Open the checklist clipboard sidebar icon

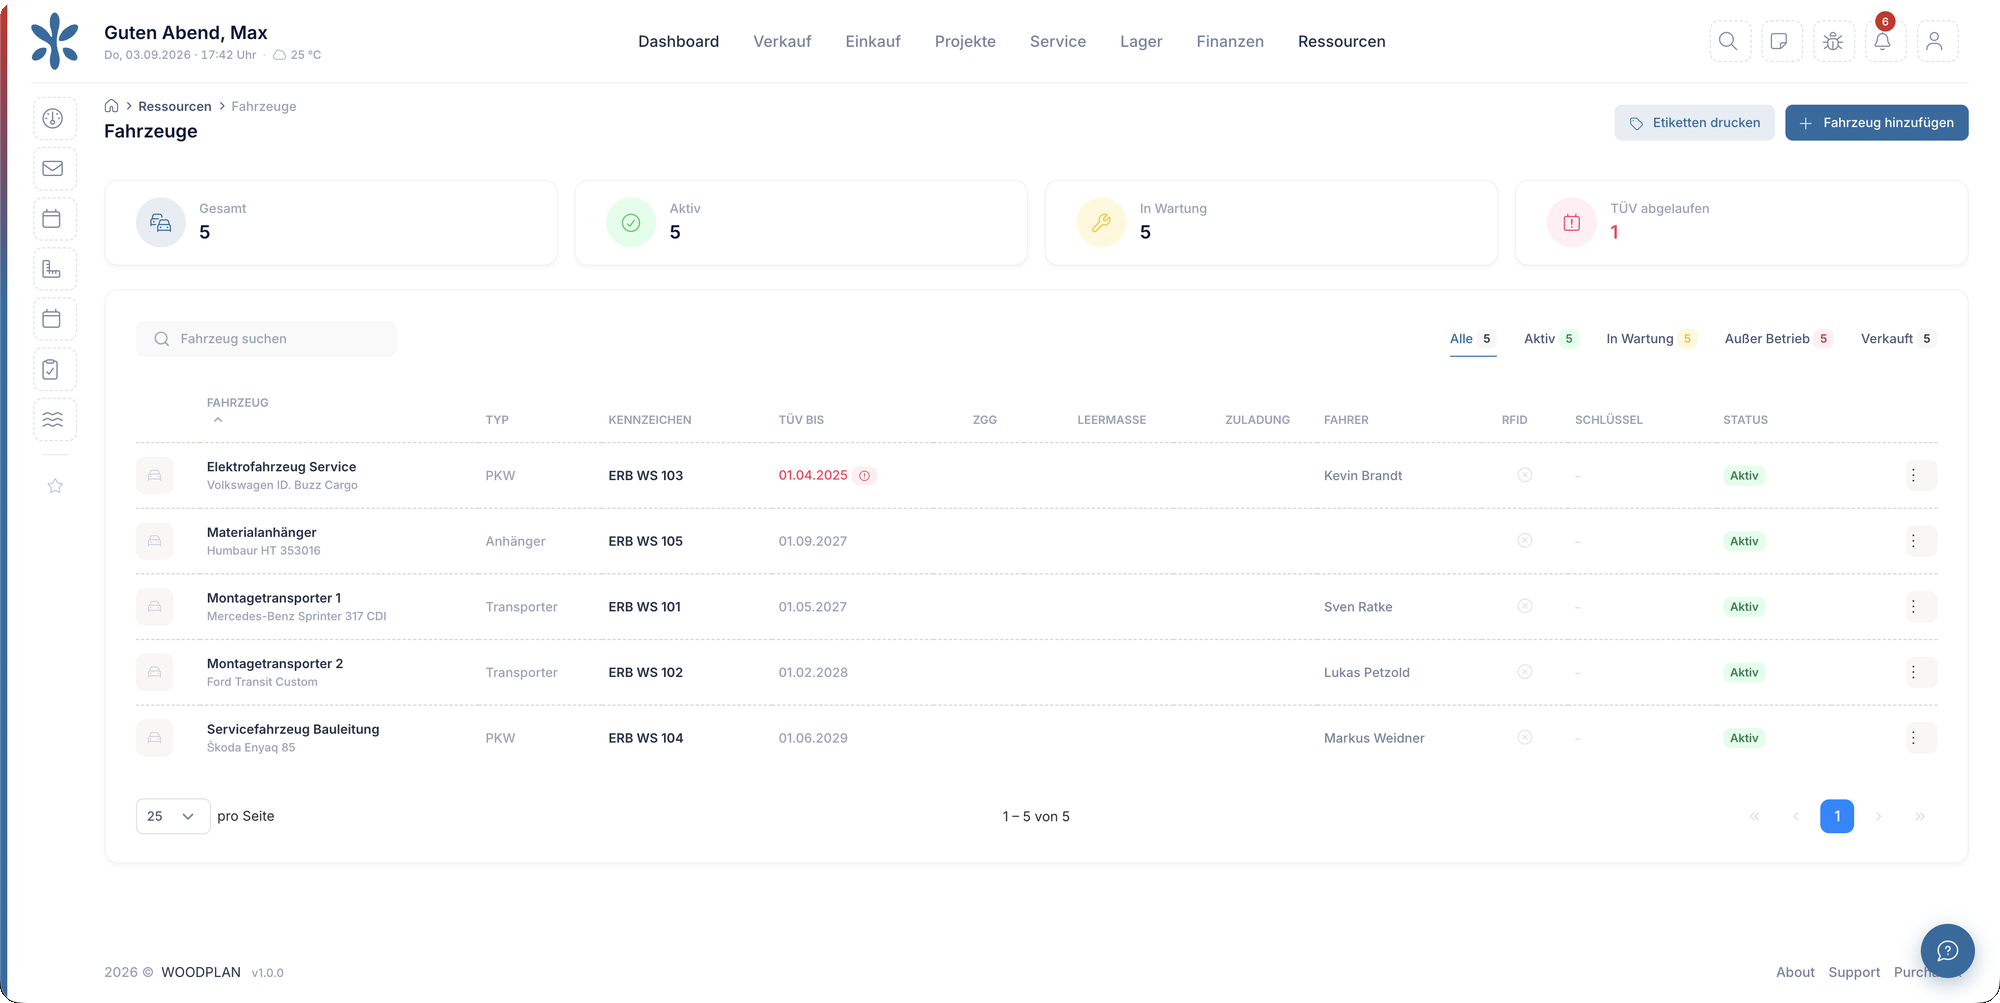click(54, 370)
